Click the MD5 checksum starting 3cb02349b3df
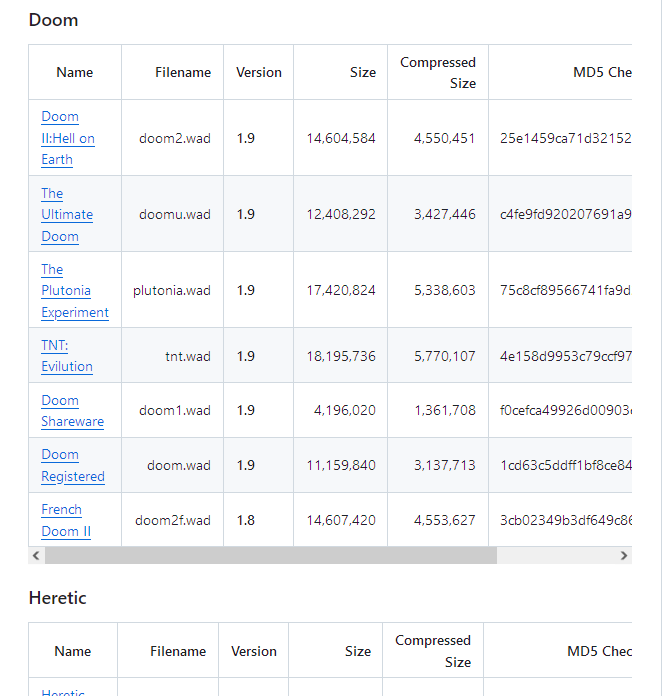Viewport: 663px width, 696px height. pyautogui.click(x=566, y=520)
